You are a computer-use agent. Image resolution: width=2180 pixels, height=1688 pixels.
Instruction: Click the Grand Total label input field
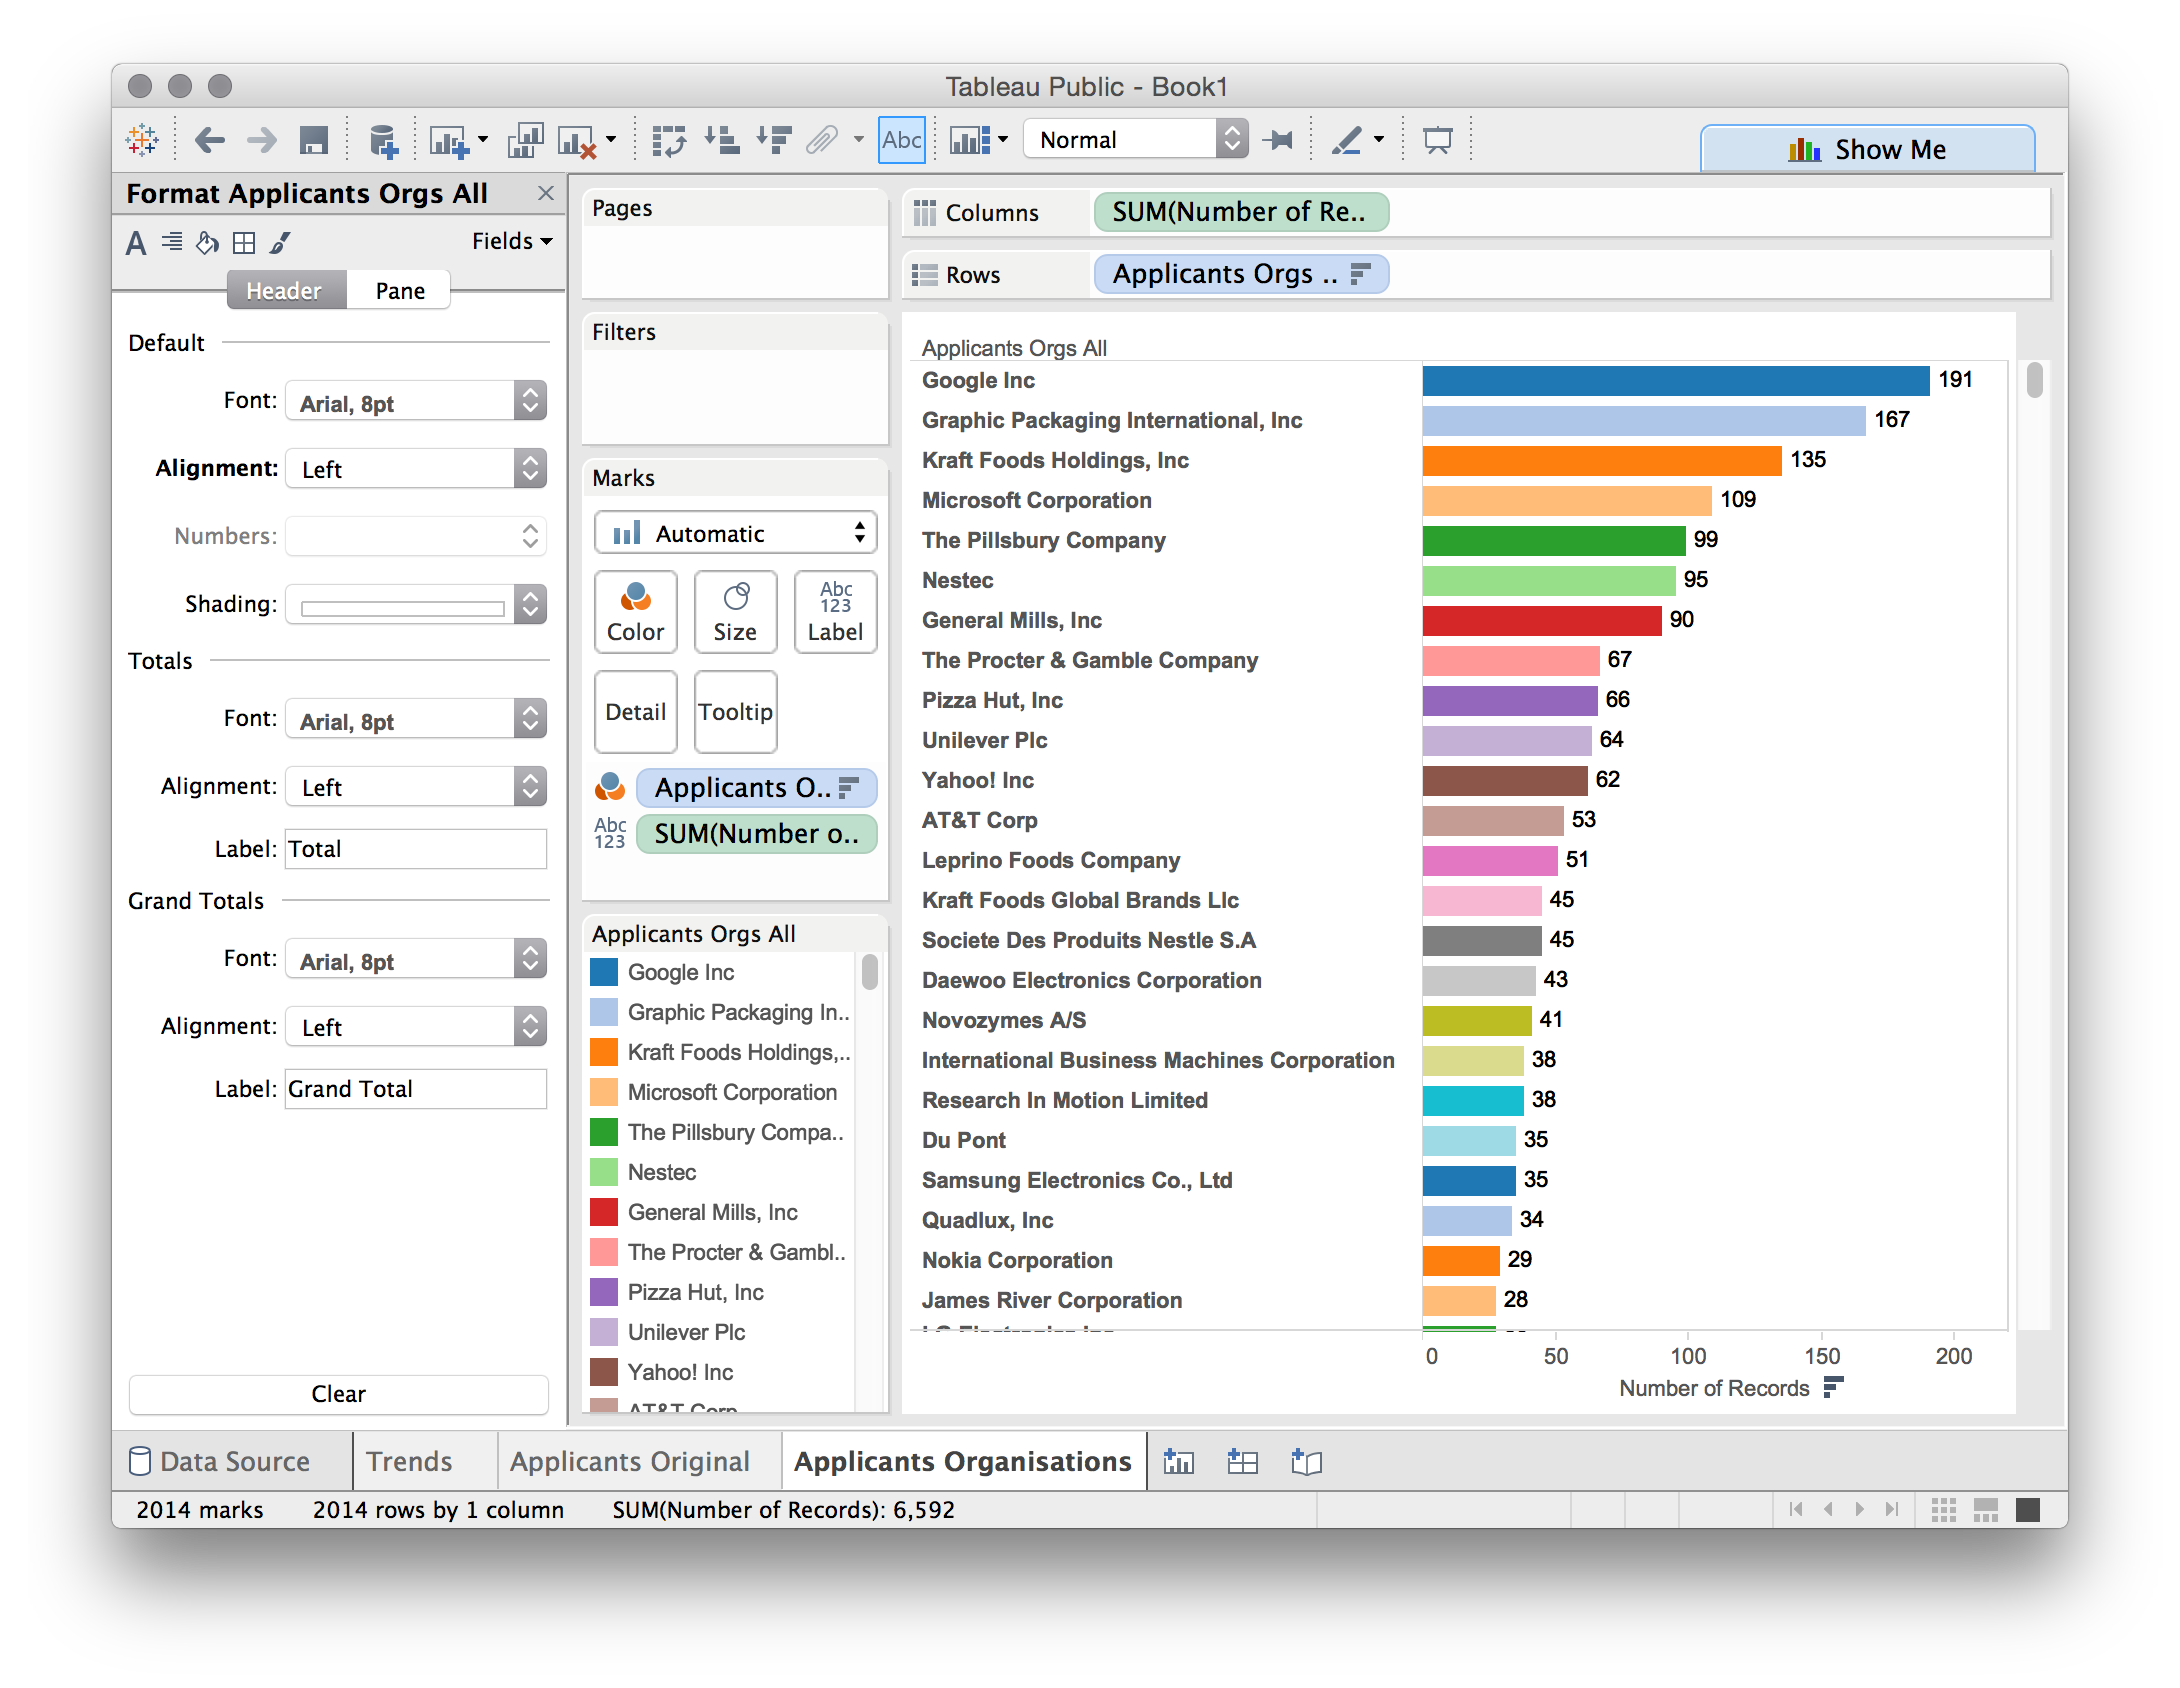pyautogui.click(x=416, y=1089)
